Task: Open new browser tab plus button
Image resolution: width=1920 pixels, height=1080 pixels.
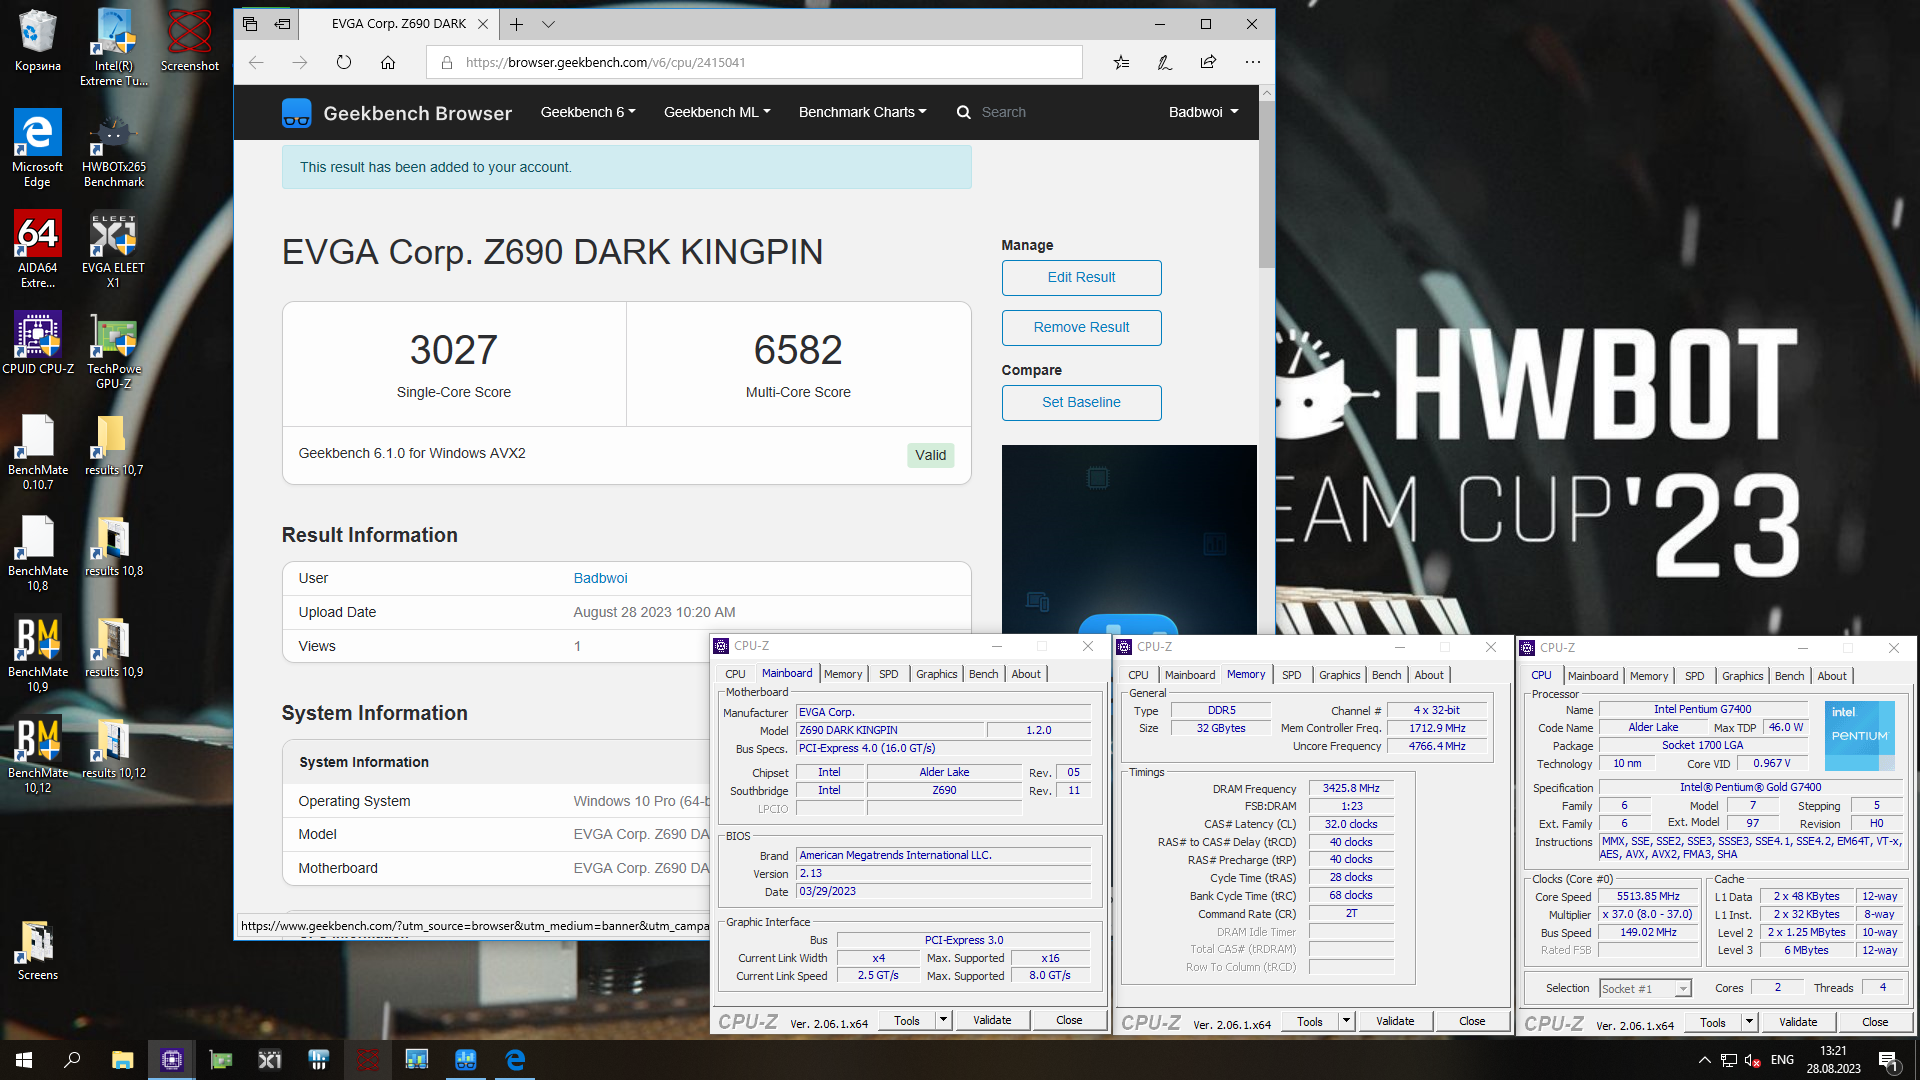Action: 516,24
